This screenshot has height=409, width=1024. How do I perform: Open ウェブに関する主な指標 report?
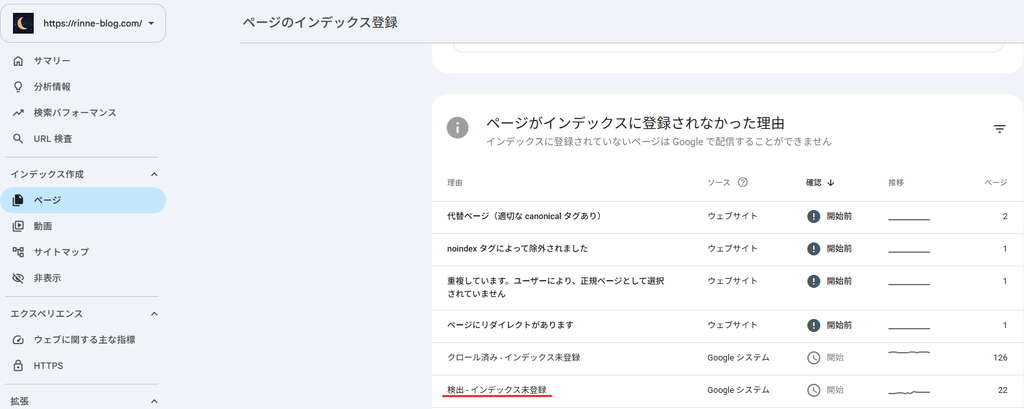tap(83, 340)
